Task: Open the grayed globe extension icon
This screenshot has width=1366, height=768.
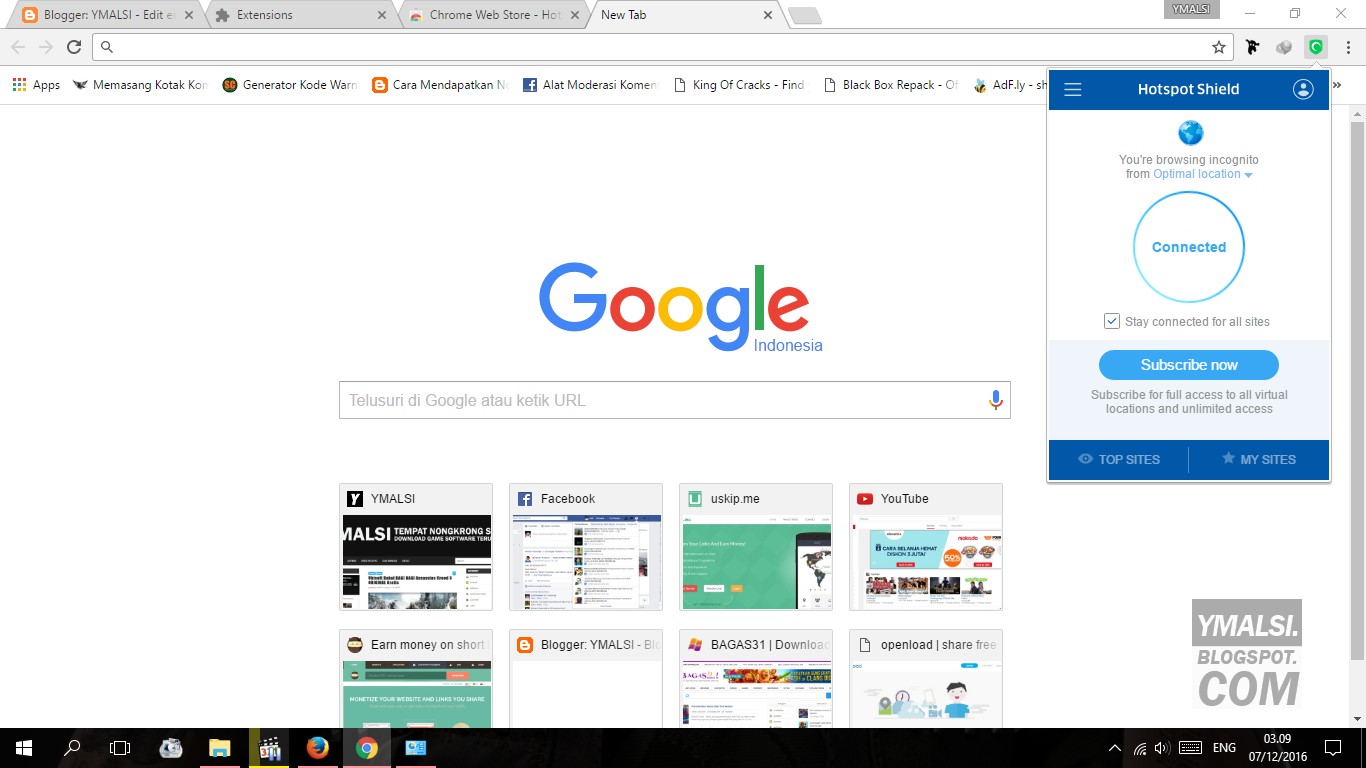Action: [1284, 46]
